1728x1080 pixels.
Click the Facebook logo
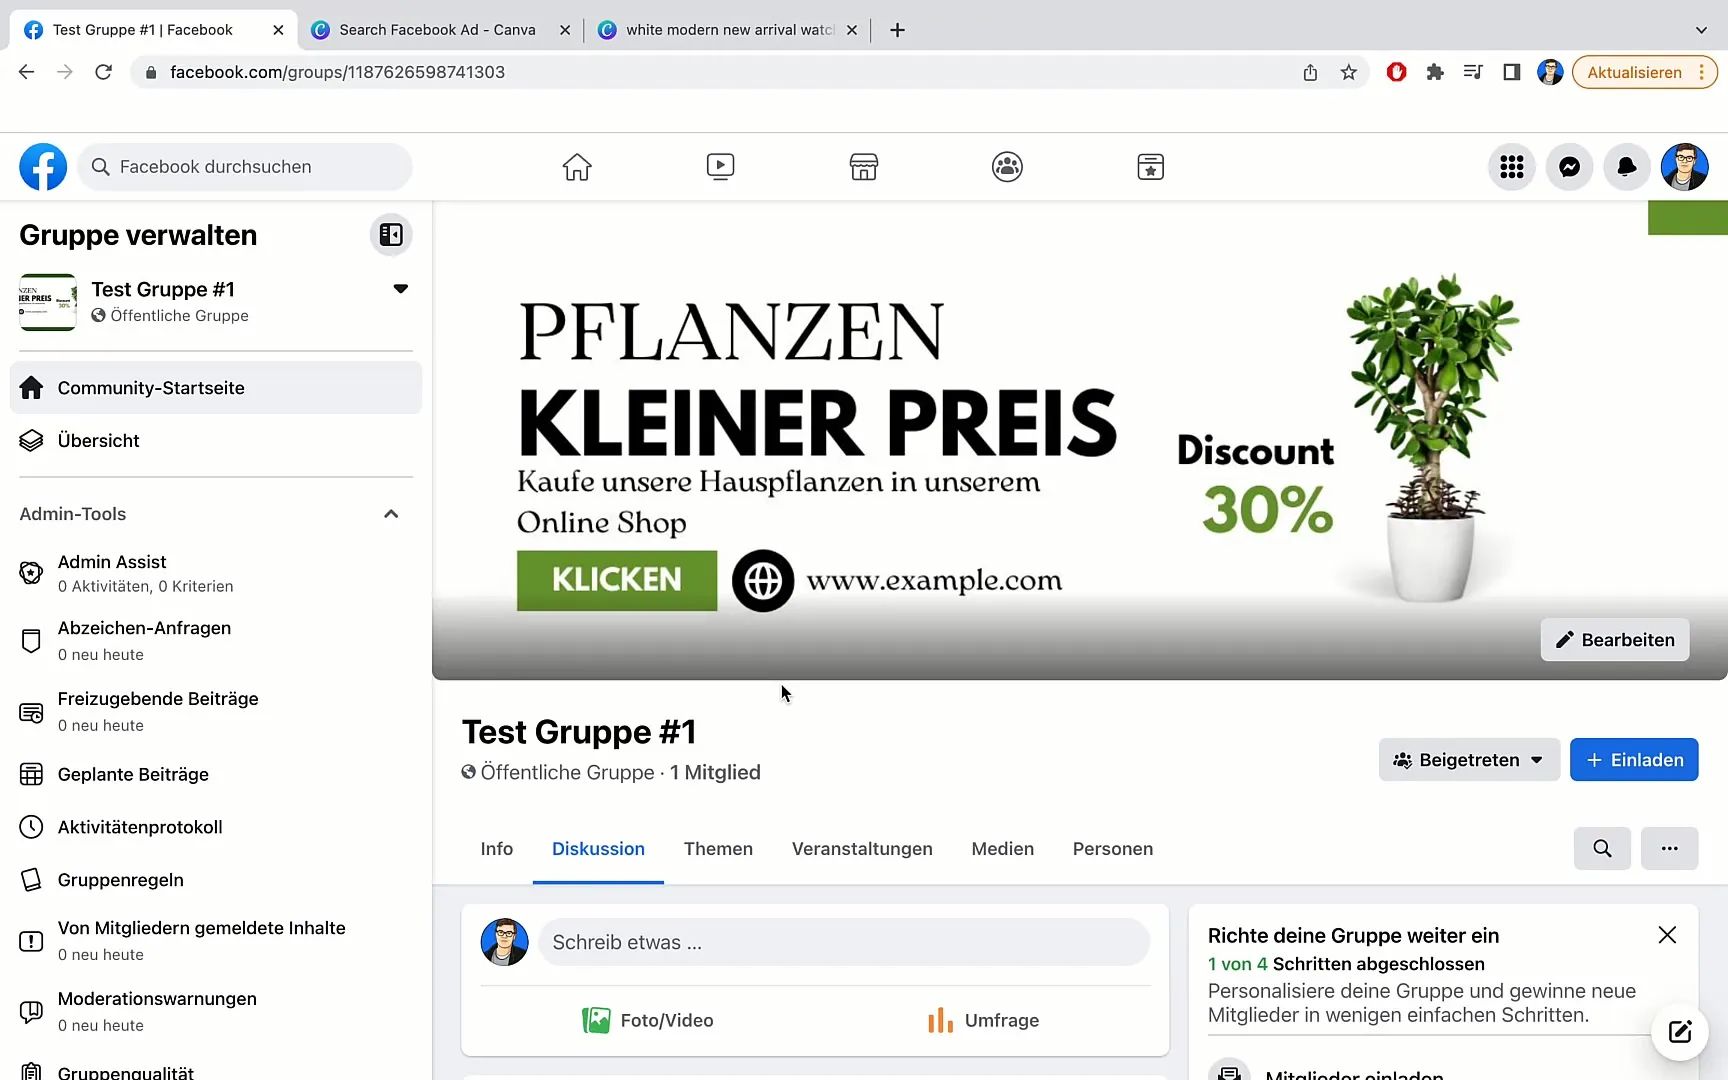[43, 167]
